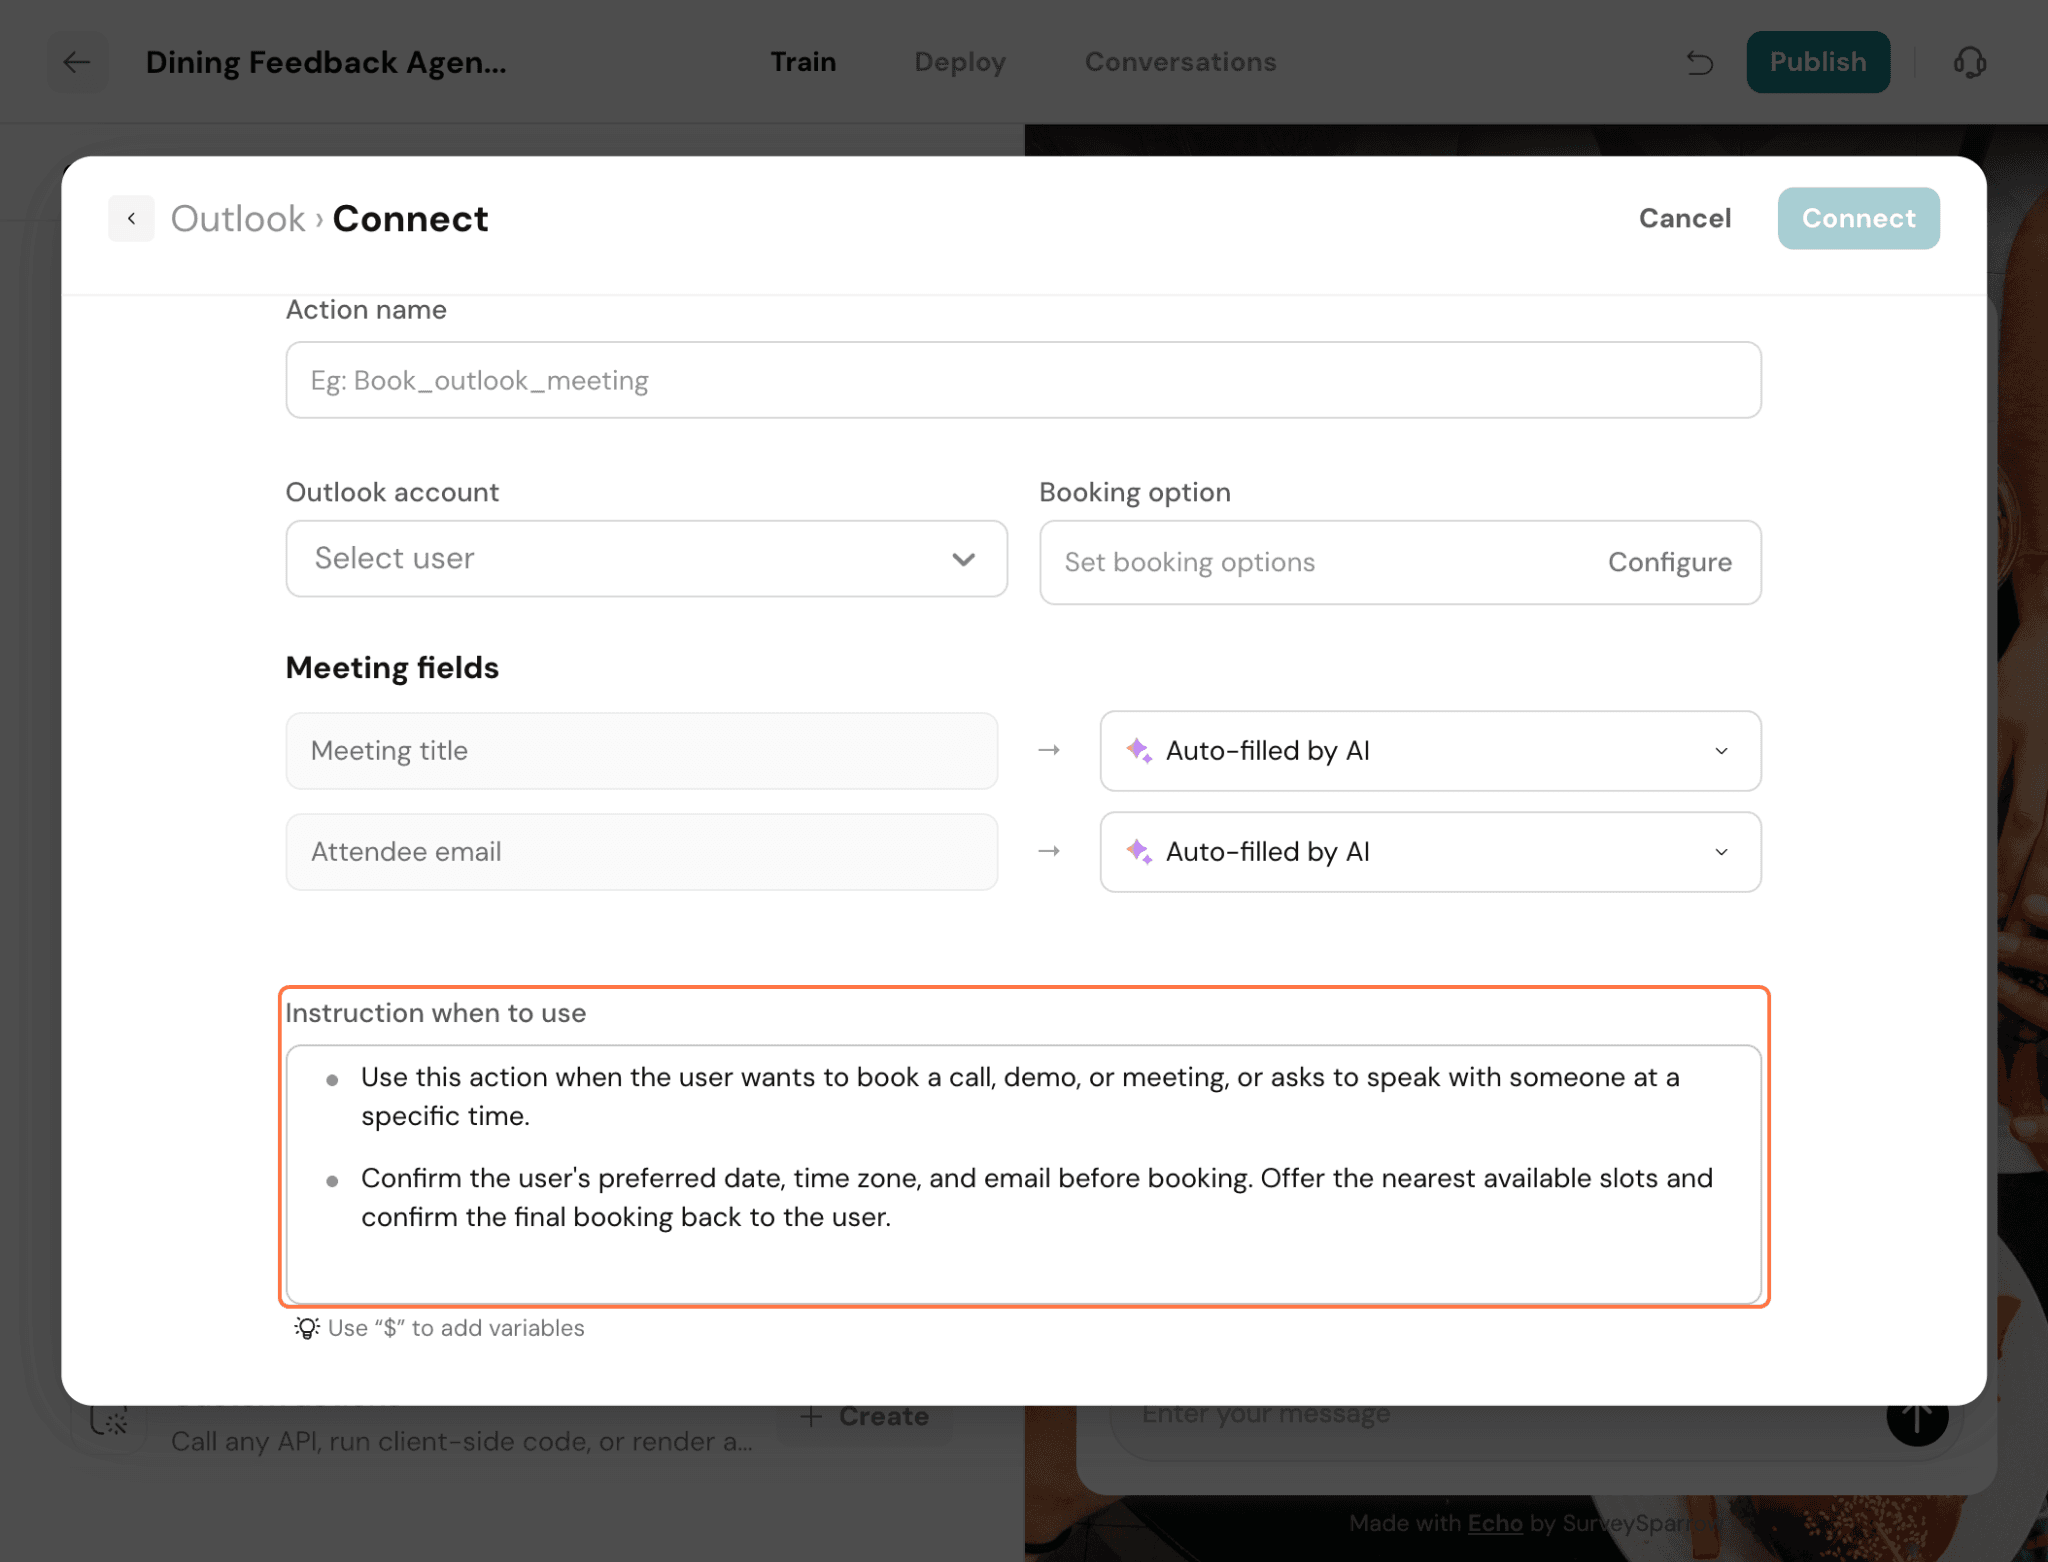Click the Meeting fields heading
2048x1562 pixels.
click(392, 667)
